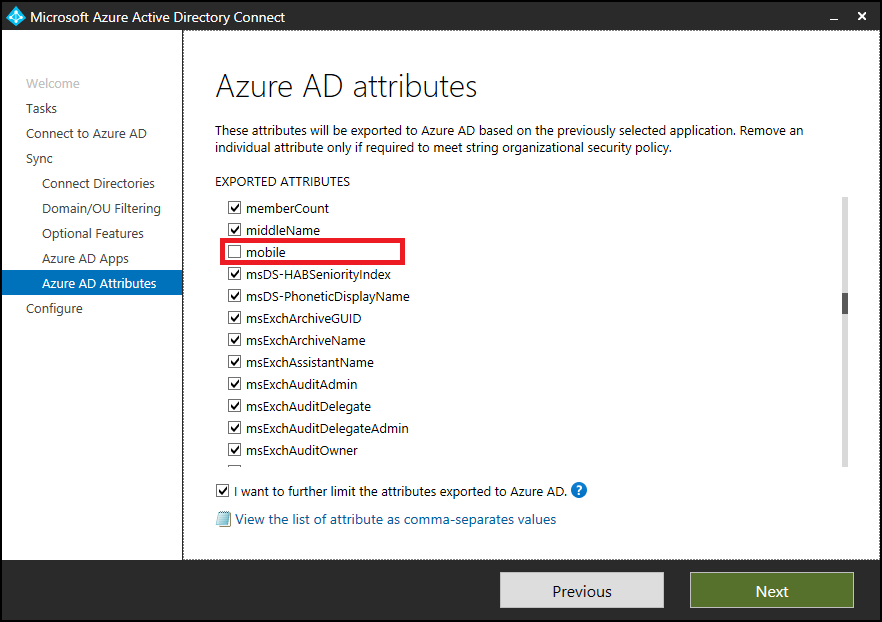
Task: Disable the msExchAuditOwner checkbox
Action: click(234, 450)
